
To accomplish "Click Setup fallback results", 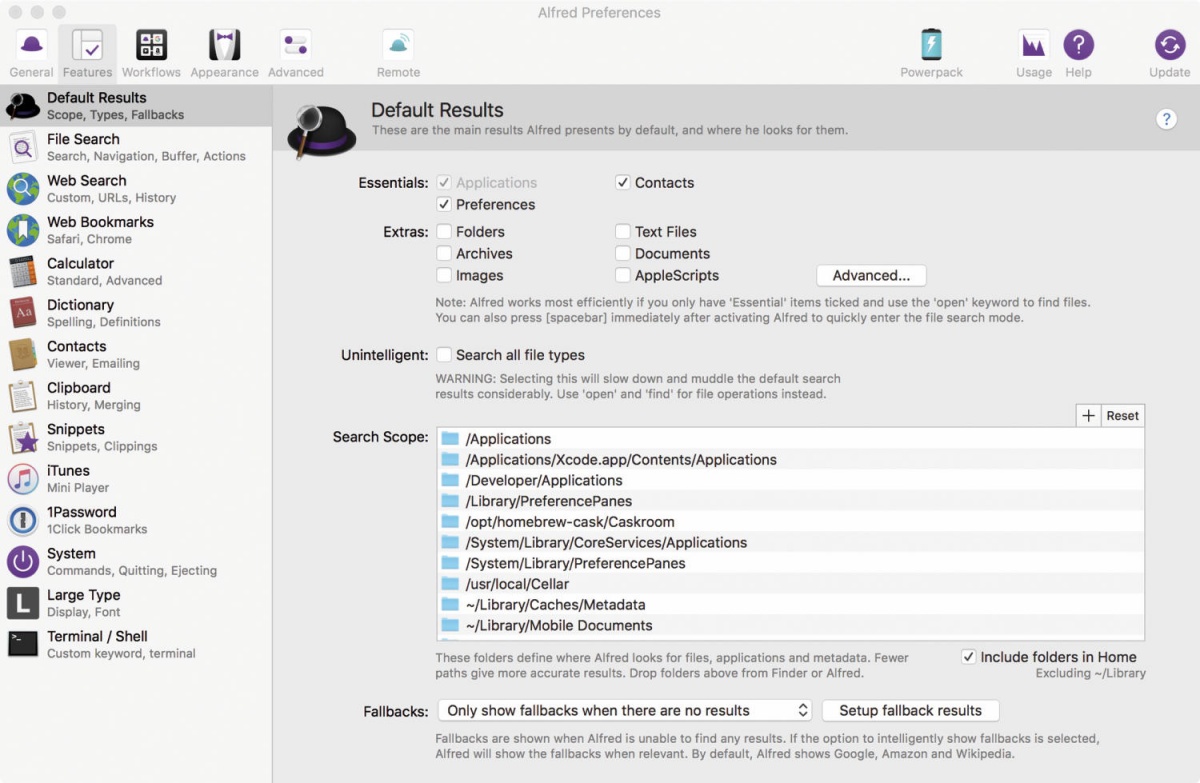I will [910, 710].
